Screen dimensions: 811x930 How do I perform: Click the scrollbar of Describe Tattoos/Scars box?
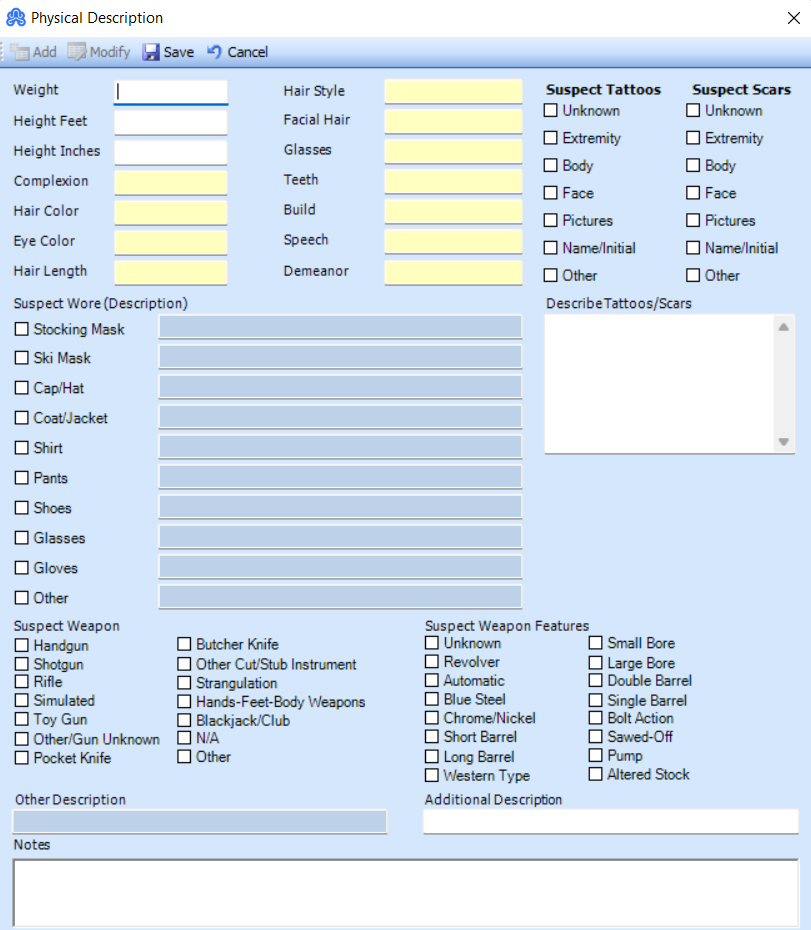[783, 385]
